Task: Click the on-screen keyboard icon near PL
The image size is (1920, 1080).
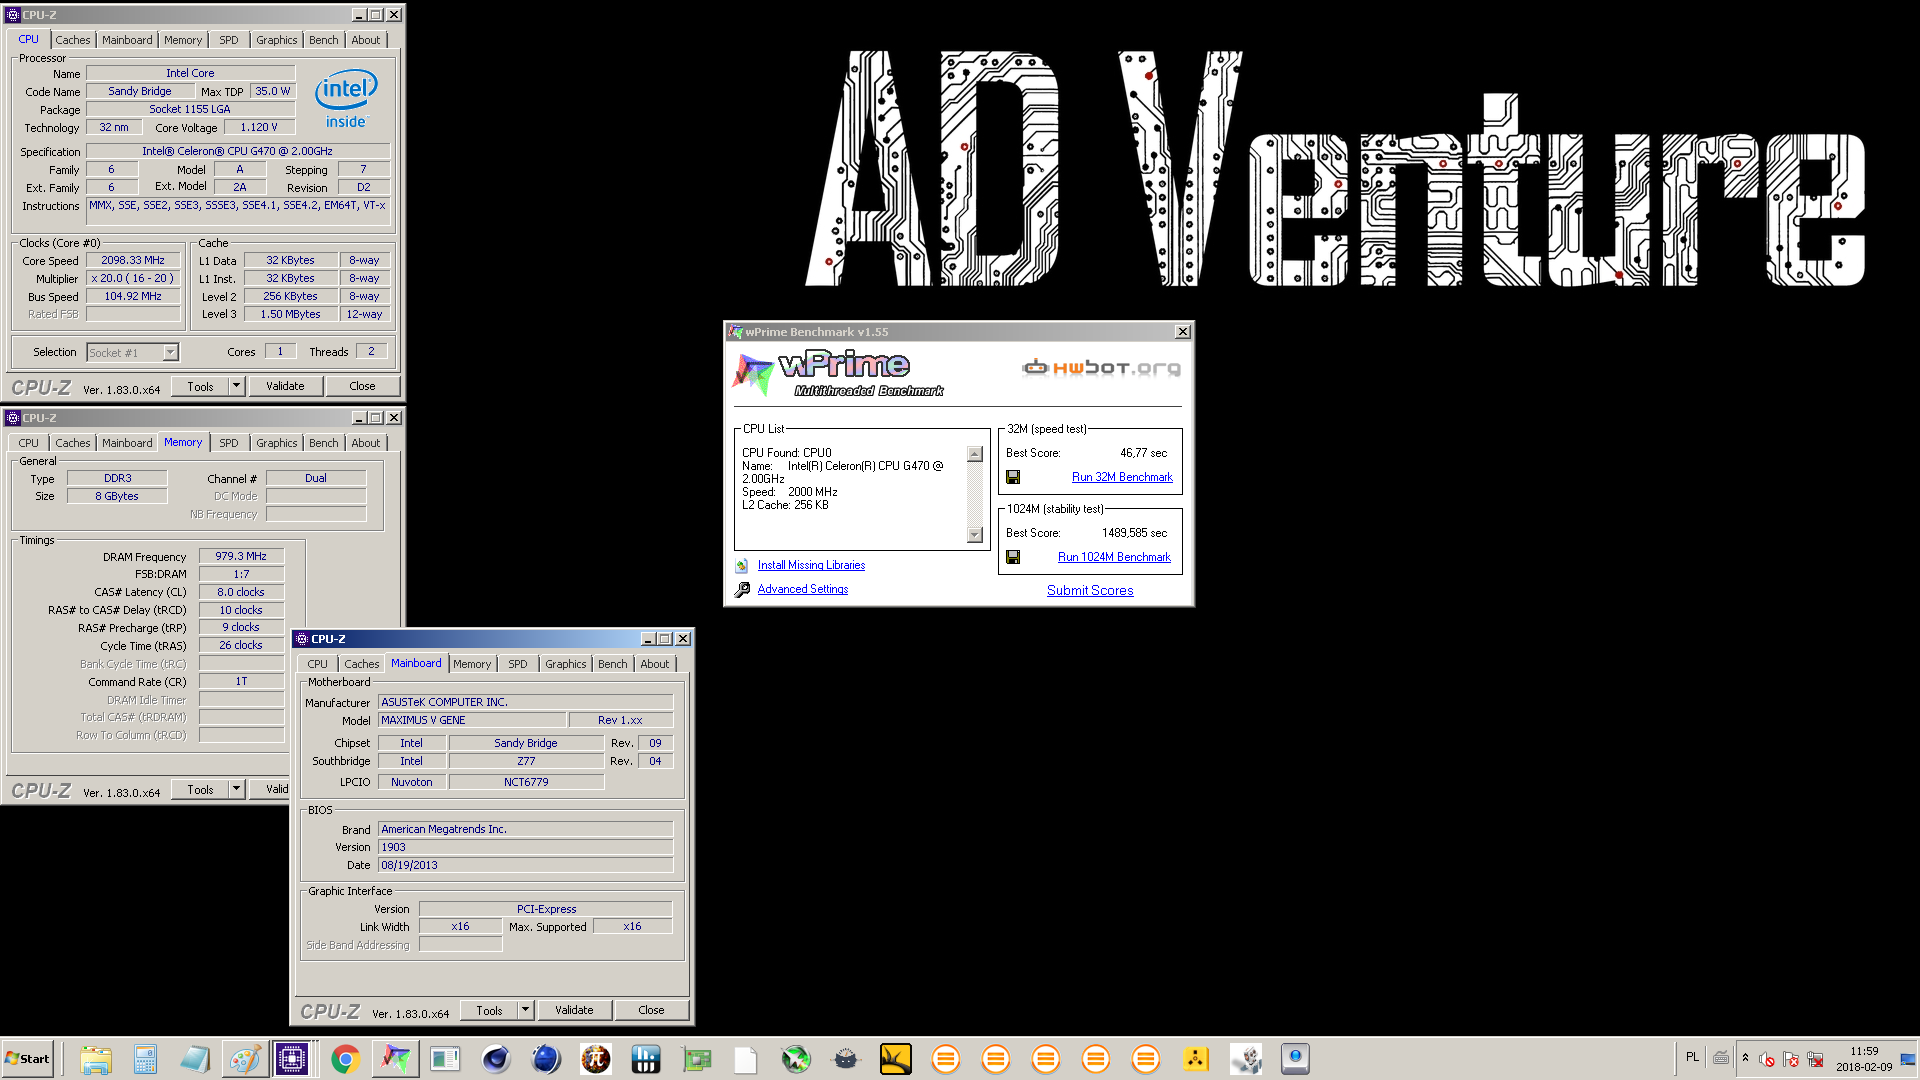Action: (x=1721, y=1057)
